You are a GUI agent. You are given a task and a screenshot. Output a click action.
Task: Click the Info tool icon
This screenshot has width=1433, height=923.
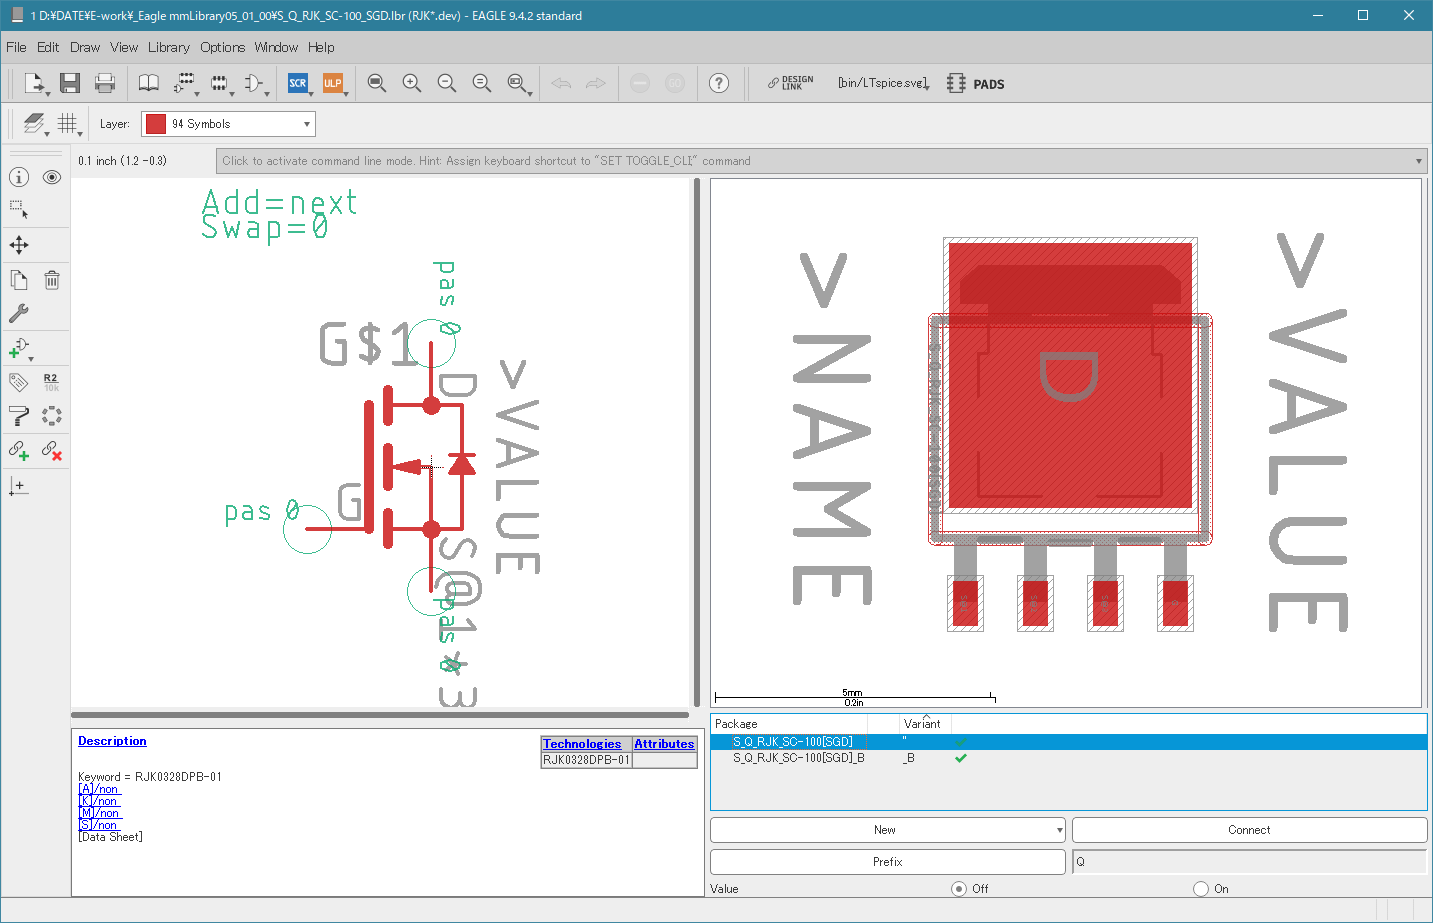coord(19,177)
